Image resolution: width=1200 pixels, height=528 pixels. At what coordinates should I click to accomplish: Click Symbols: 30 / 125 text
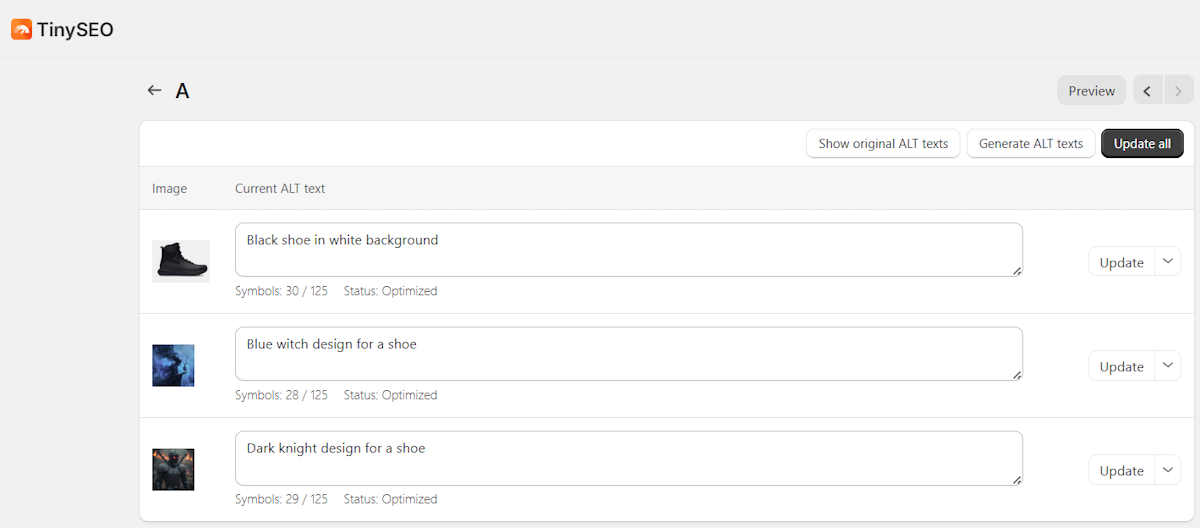pyautogui.click(x=281, y=291)
